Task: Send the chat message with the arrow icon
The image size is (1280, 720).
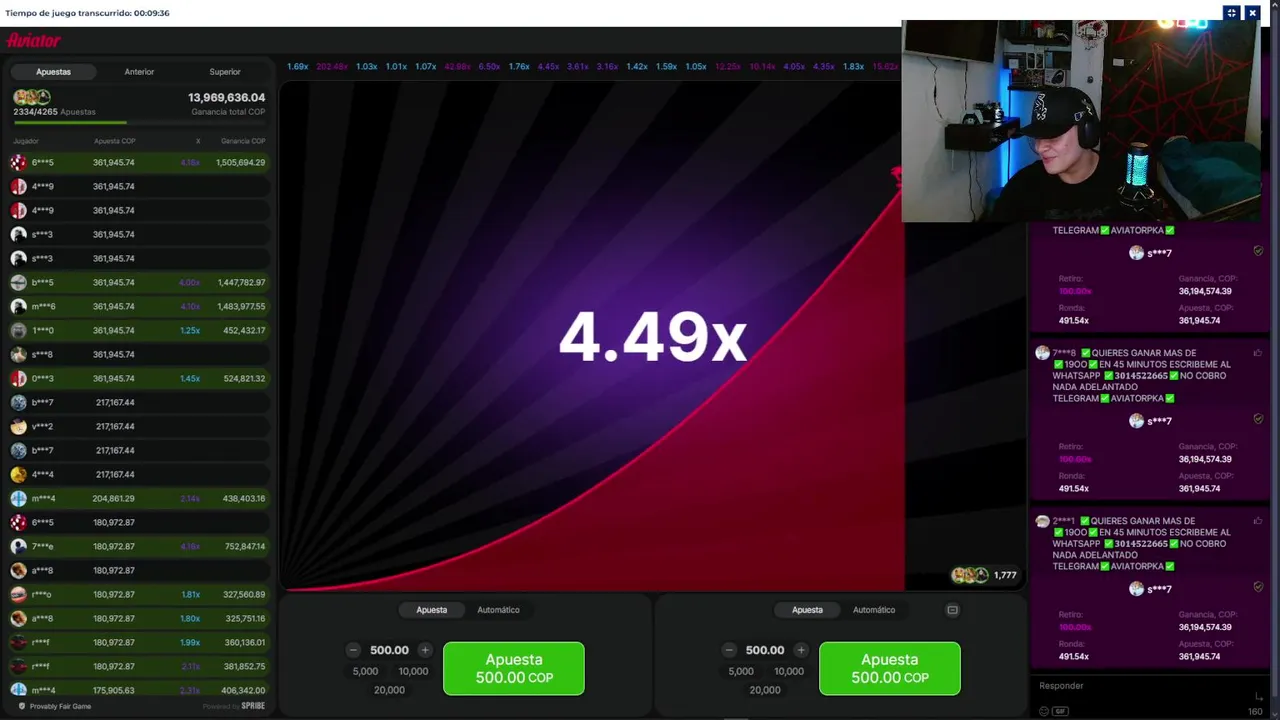Action: pyautogui.click(x=1258, y=696)
